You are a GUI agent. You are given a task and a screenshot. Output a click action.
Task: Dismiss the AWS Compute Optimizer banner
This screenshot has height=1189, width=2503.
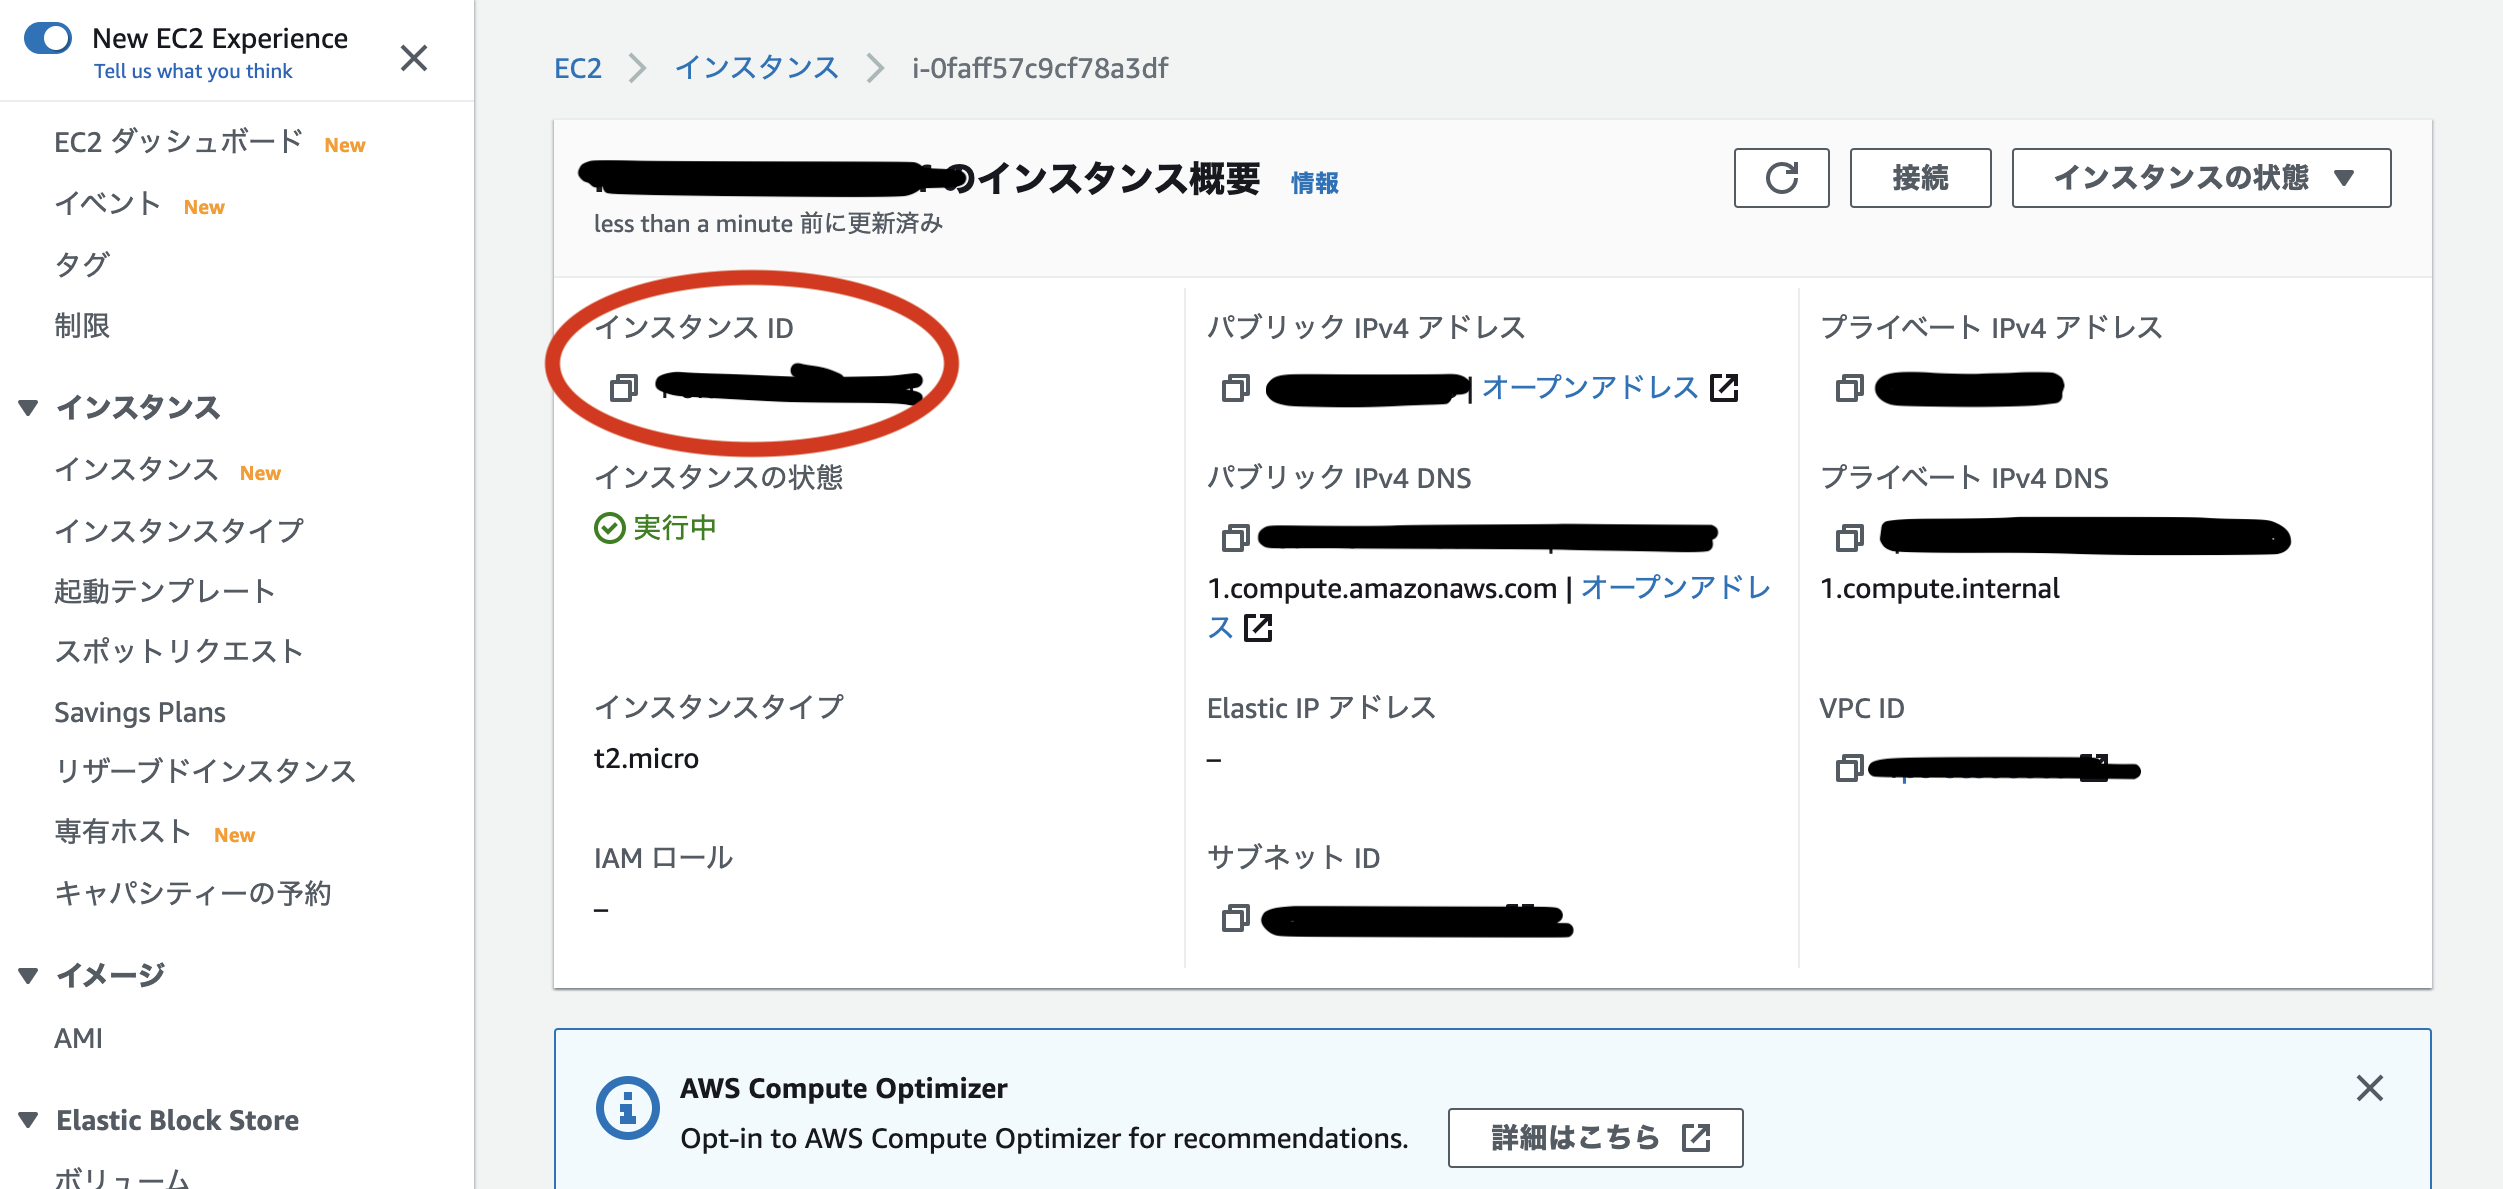2369,1088
